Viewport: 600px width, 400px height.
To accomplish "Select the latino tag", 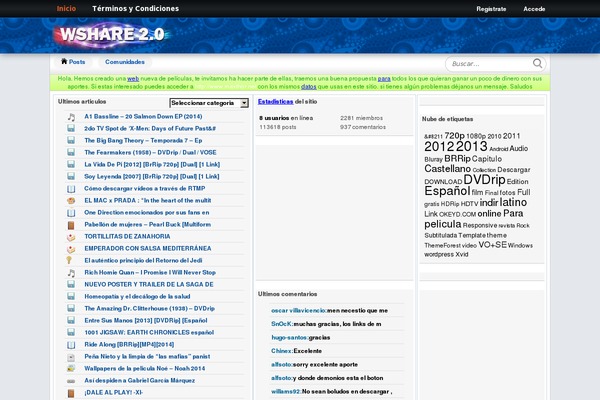I will [x=513, y=202].
